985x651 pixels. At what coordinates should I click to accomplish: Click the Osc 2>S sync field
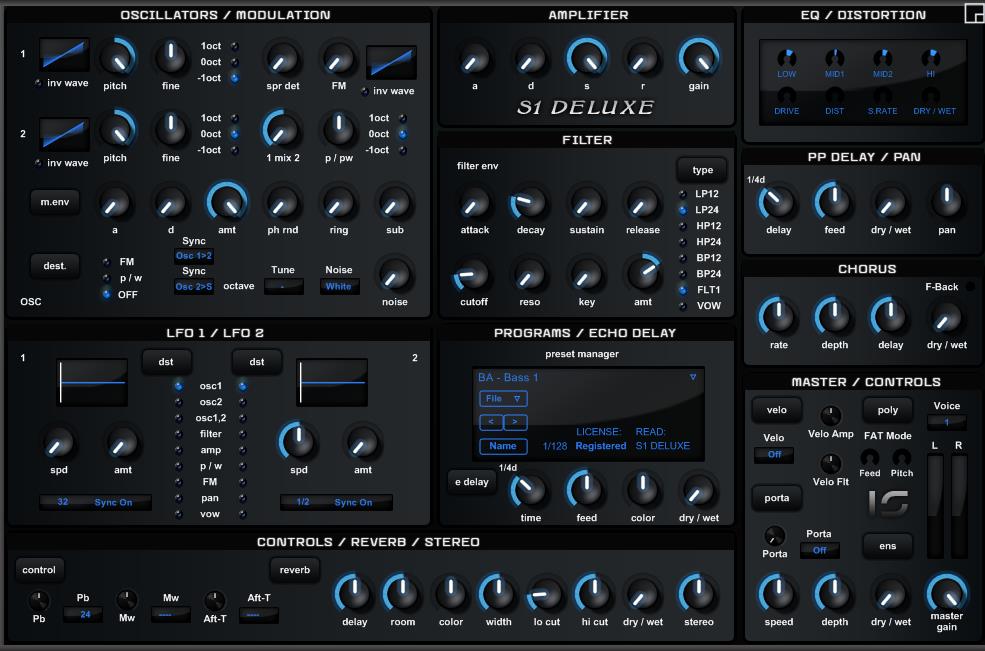(194, 287)
